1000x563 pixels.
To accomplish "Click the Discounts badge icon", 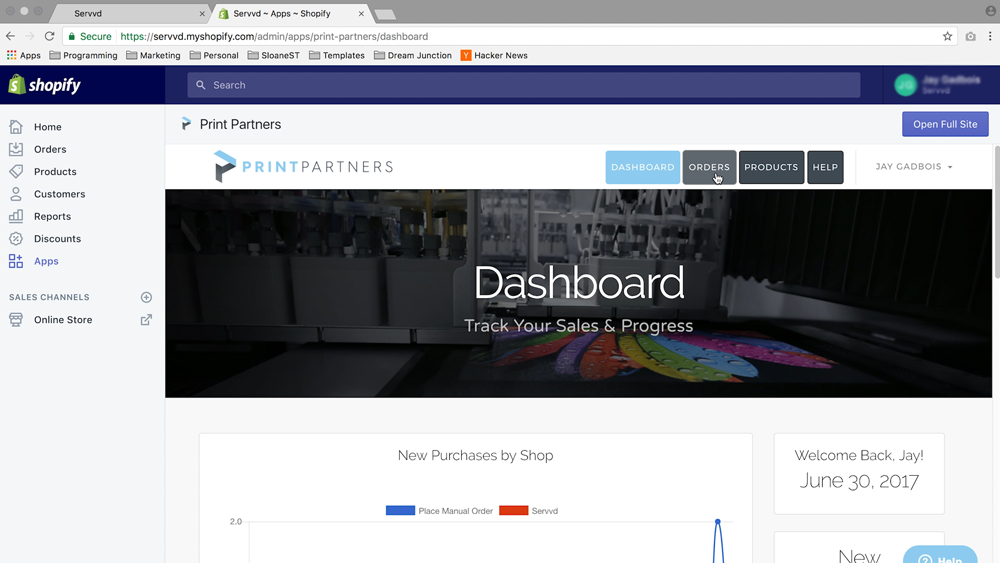I will [16, 238].
